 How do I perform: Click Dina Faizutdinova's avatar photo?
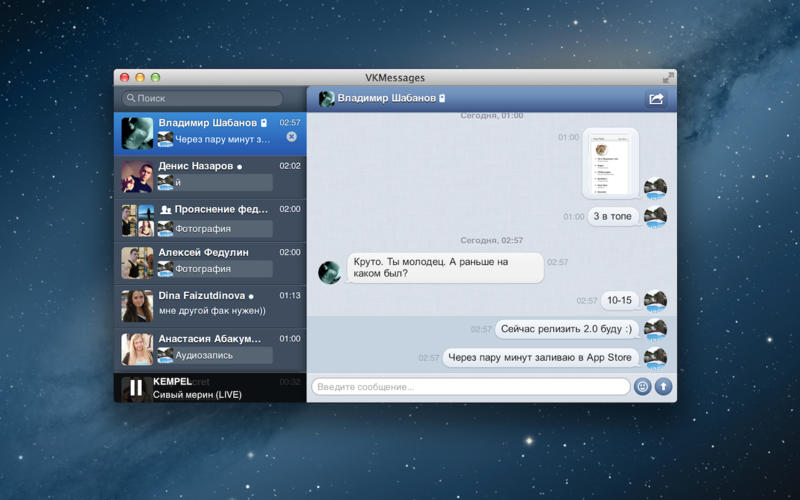point(137,306)
